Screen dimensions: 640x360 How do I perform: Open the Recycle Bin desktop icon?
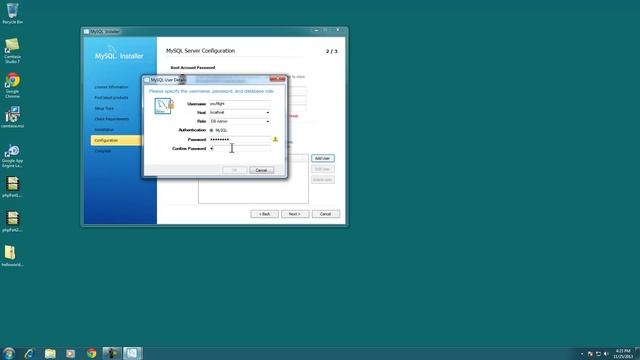coord(12,13)
